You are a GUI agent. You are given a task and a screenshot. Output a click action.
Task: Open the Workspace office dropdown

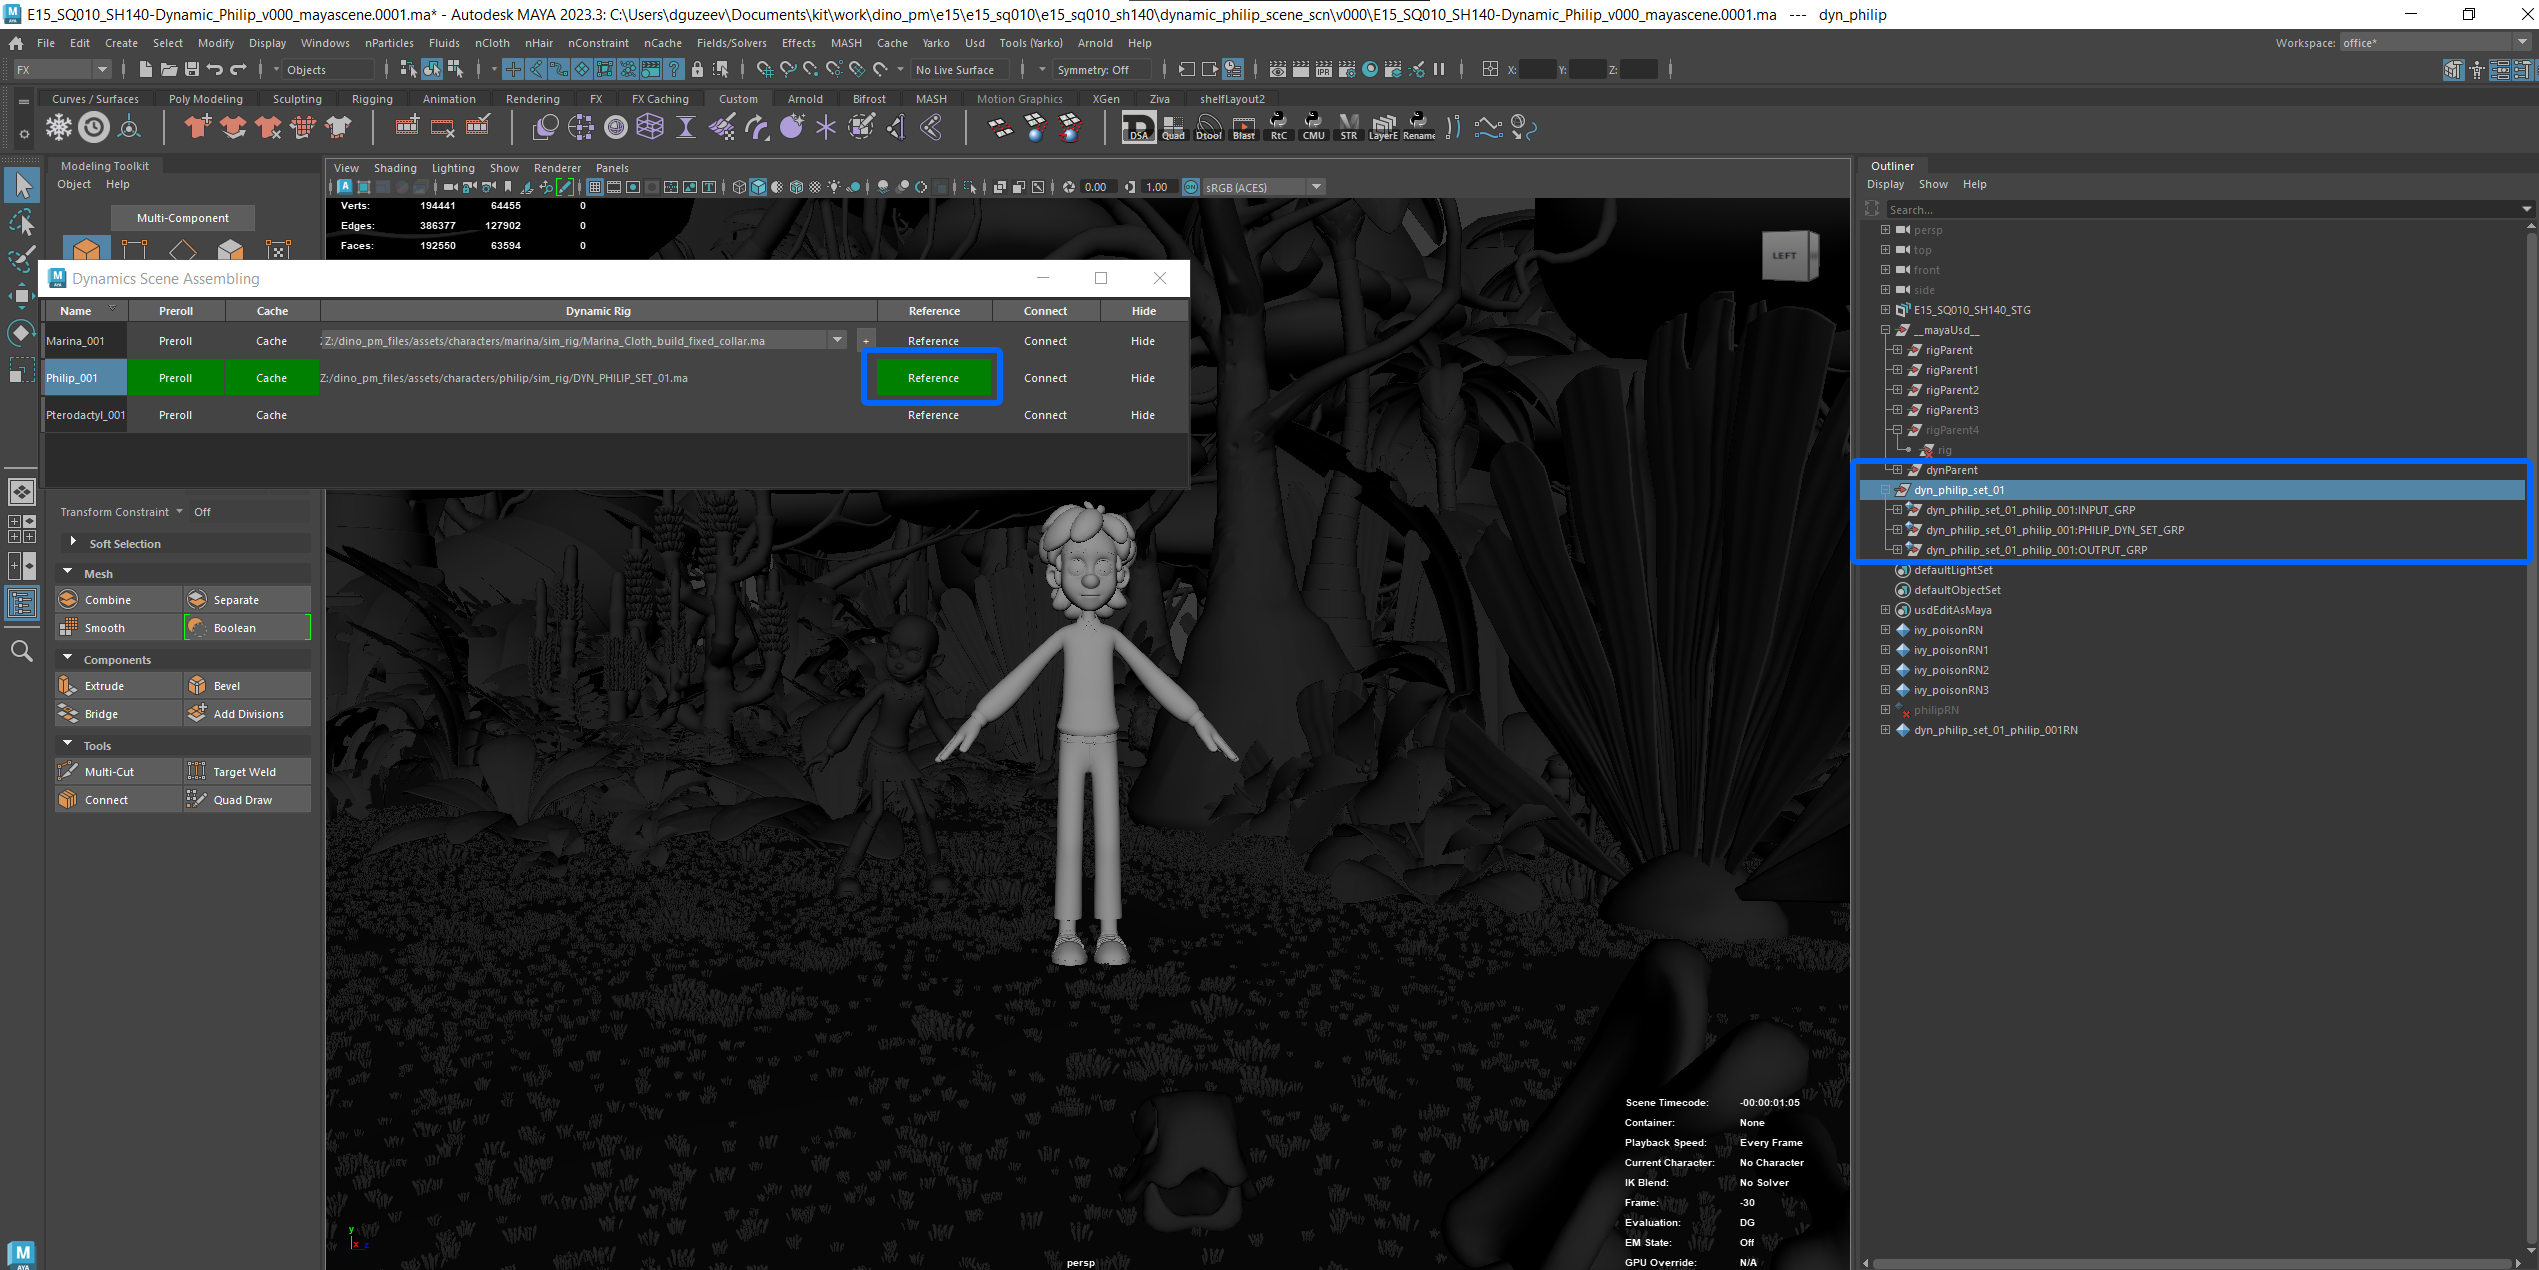(x=2436, y=42)
